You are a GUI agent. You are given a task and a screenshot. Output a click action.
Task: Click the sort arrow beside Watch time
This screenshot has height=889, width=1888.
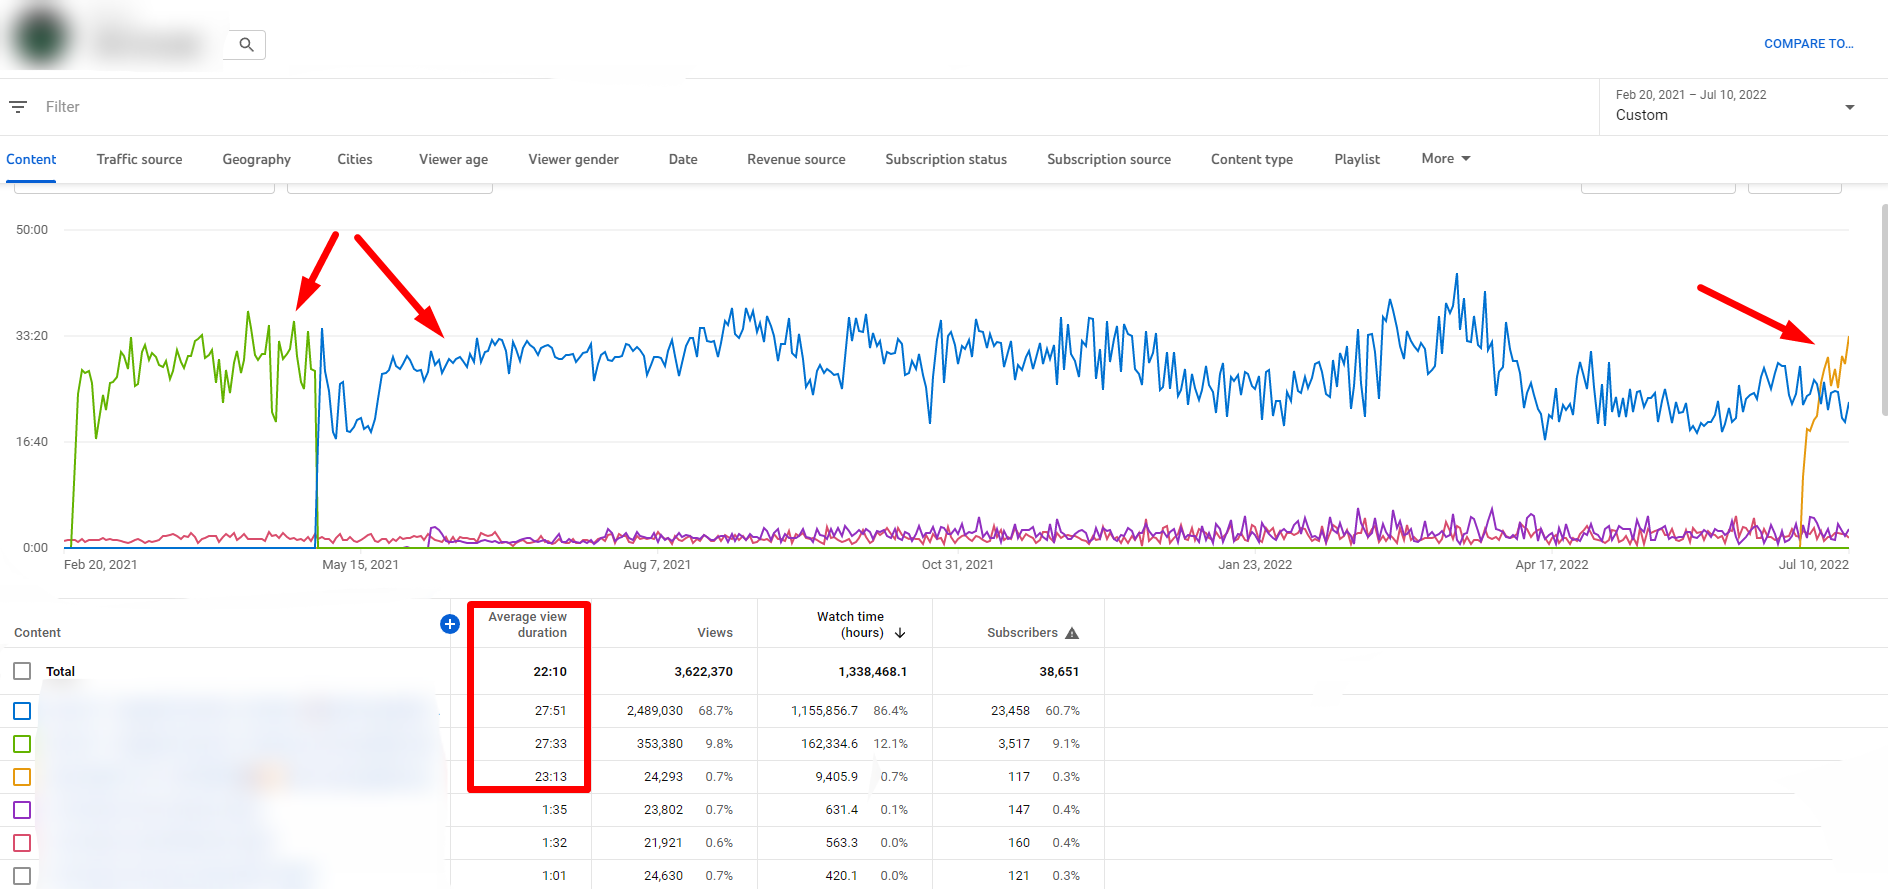coord(900,633)
